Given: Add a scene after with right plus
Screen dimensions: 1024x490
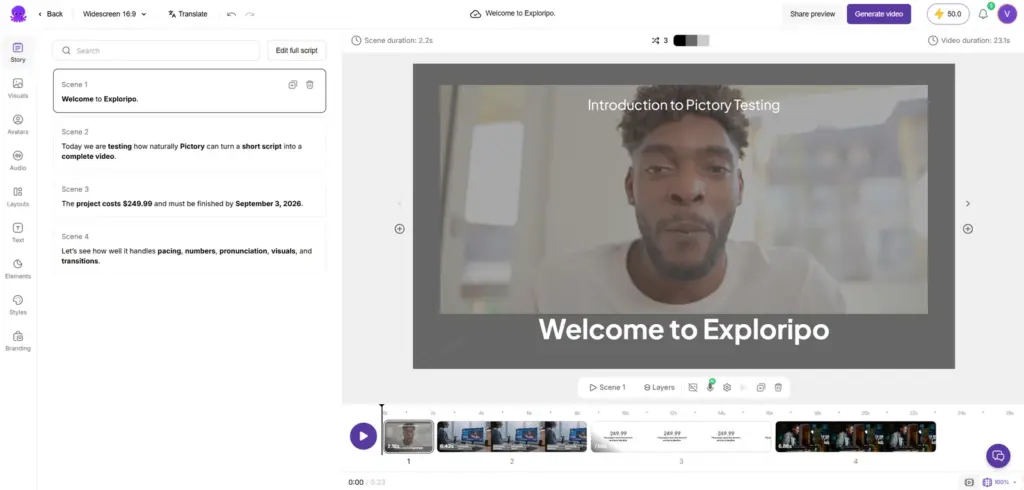Looking at the screenshot, I should click(x=968, y=229).
